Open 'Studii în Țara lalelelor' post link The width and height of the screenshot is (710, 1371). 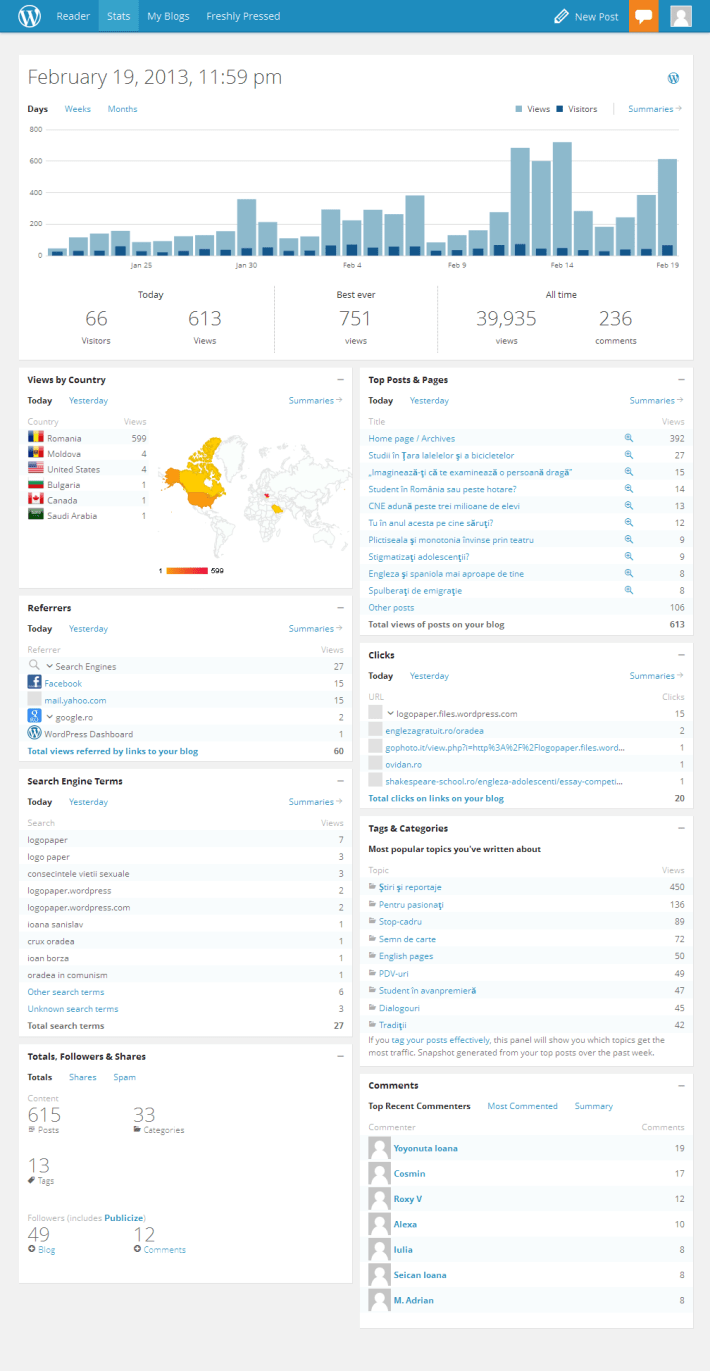(x=441, y=455)
